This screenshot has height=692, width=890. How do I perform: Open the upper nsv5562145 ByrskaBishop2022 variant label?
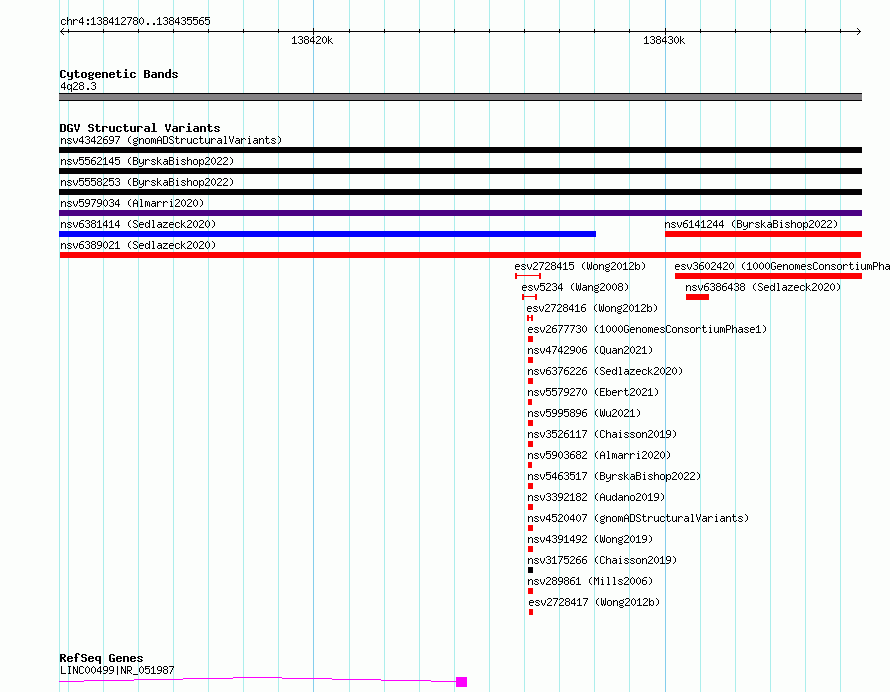(147, 161)
